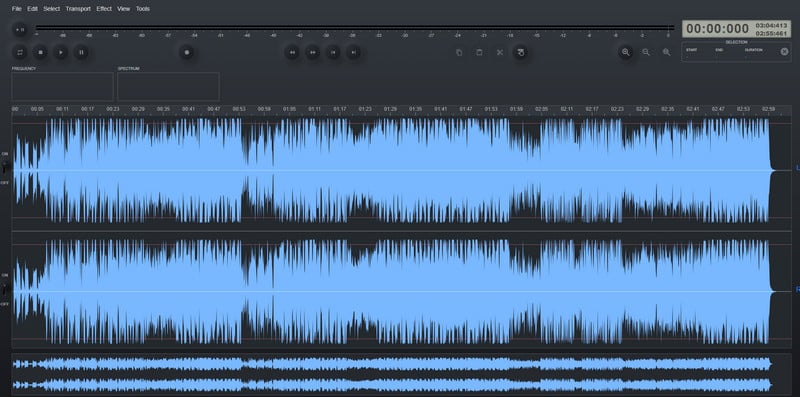Image resolution: width=800 pixels, height=397 pixels.
Task: Toggle loop playback
Action: (20, 52)
